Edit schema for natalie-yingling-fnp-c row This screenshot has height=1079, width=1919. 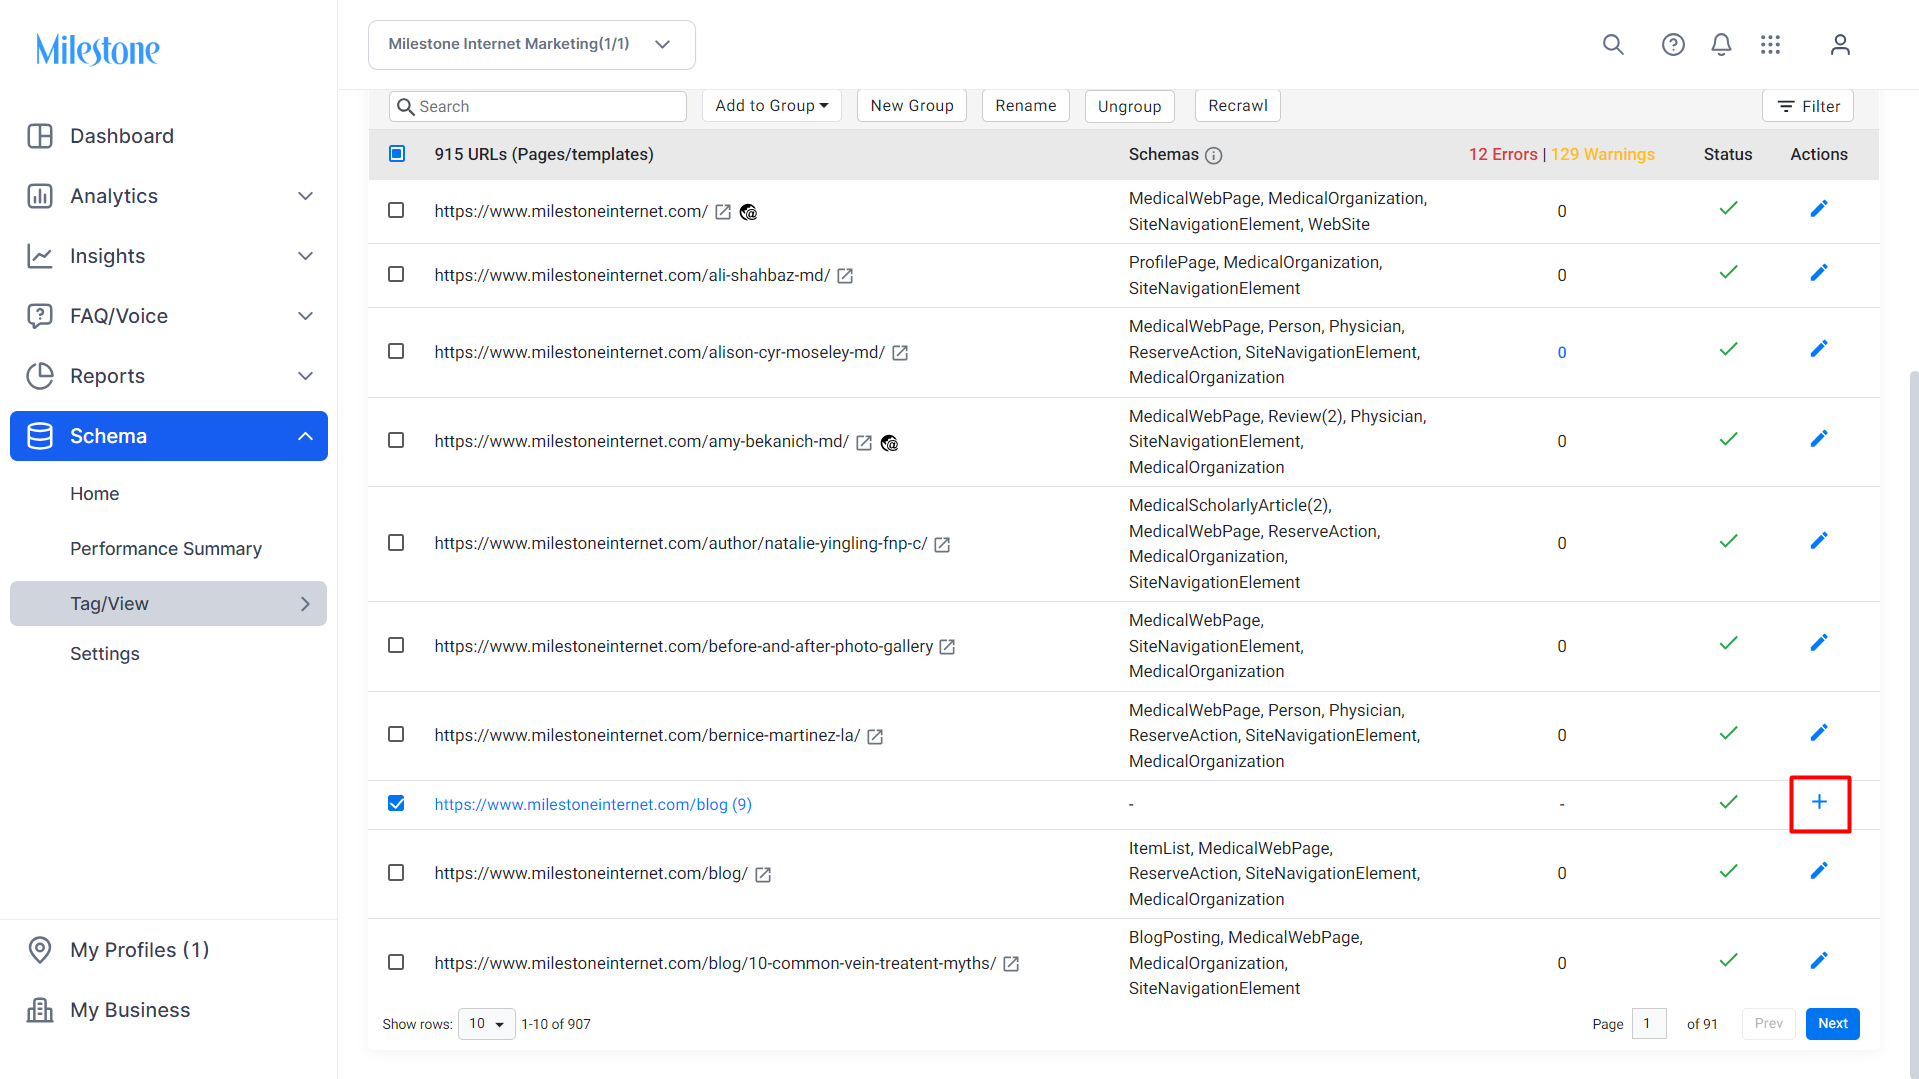(1819, 541)
